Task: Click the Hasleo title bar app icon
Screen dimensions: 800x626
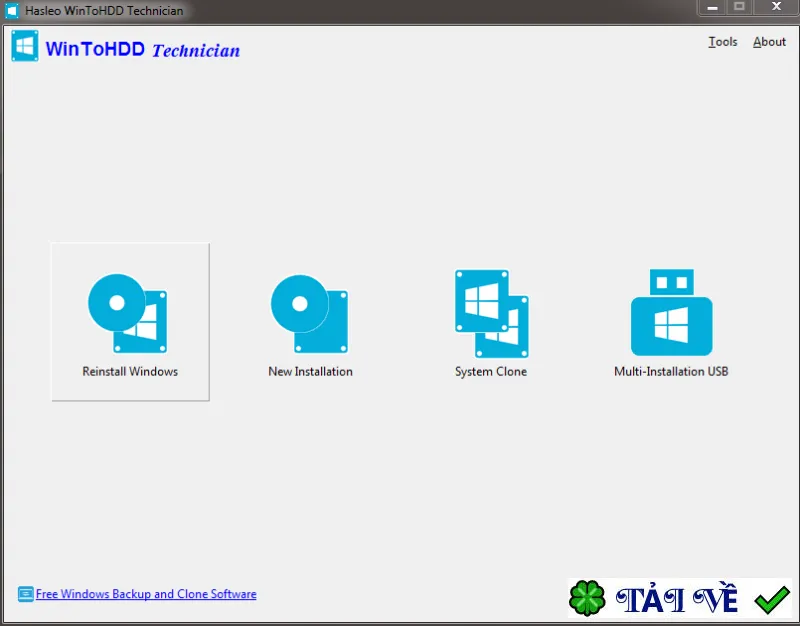Action: [12, 10]
